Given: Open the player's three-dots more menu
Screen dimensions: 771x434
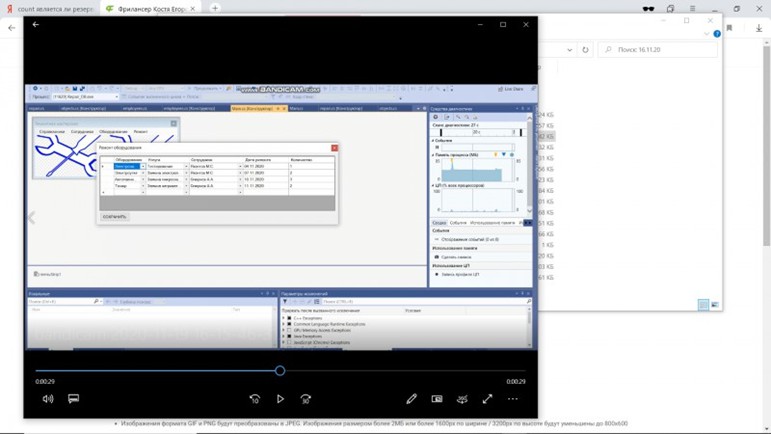Looking at the screenshot, I should tap(513, 399).
